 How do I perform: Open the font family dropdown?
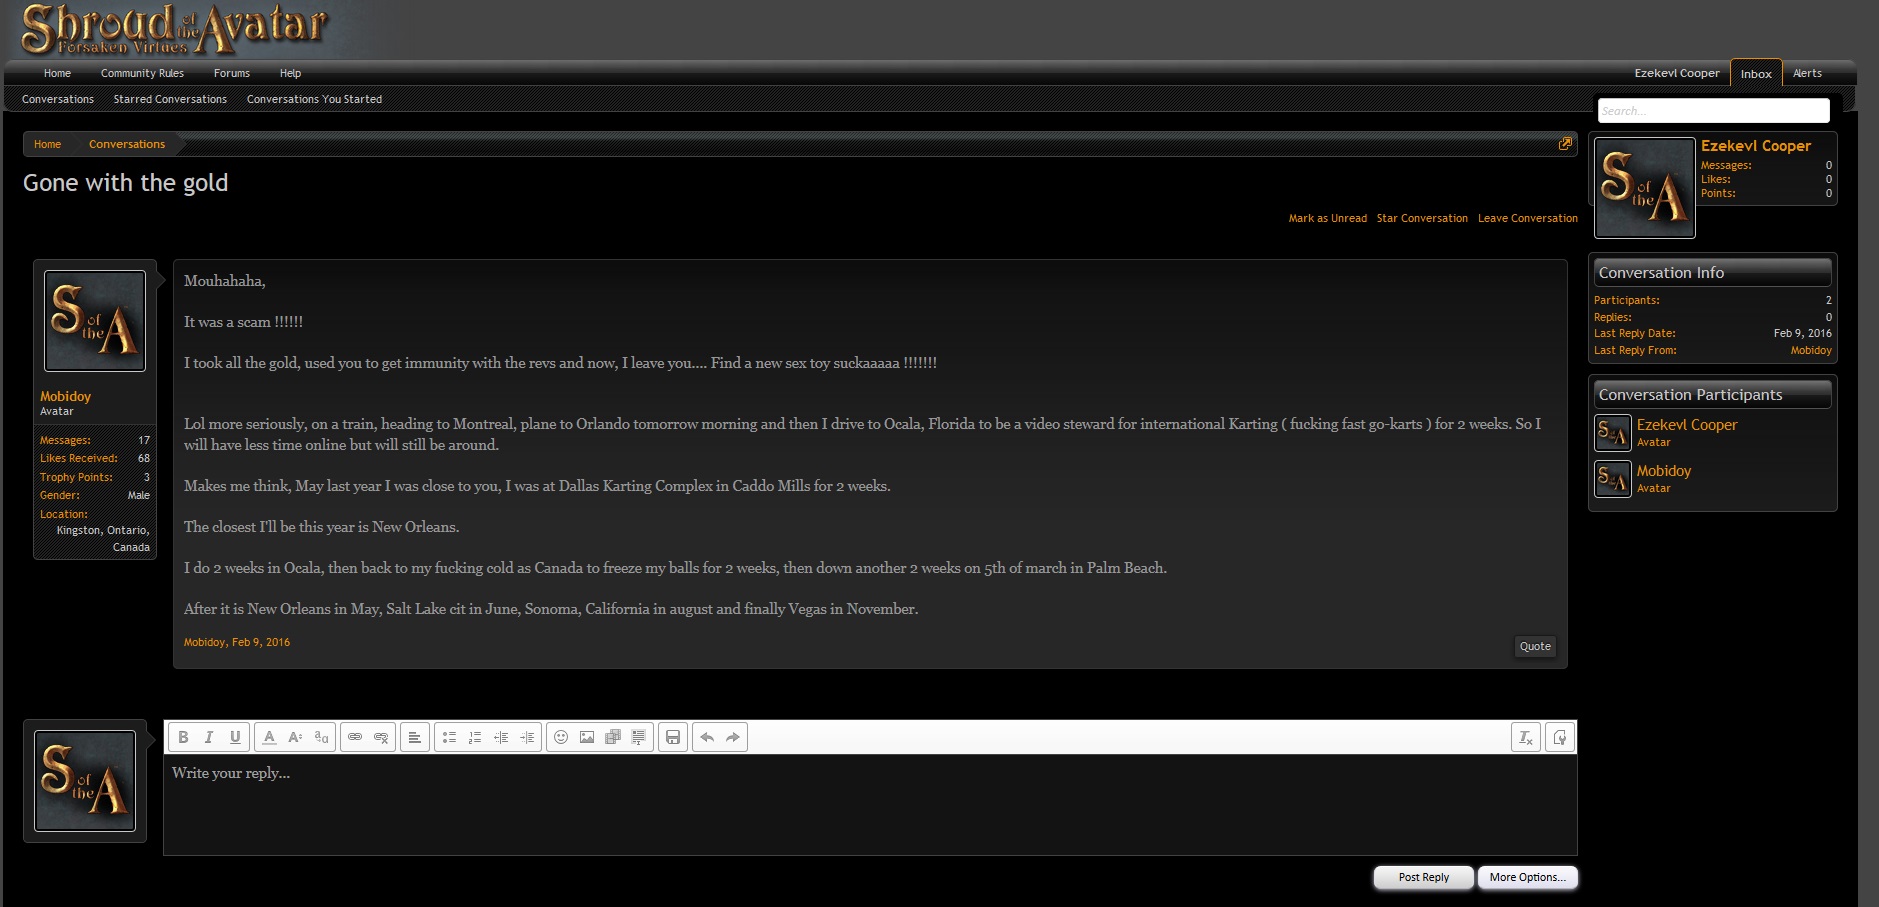pyautogui.click(x=321, y=738)
